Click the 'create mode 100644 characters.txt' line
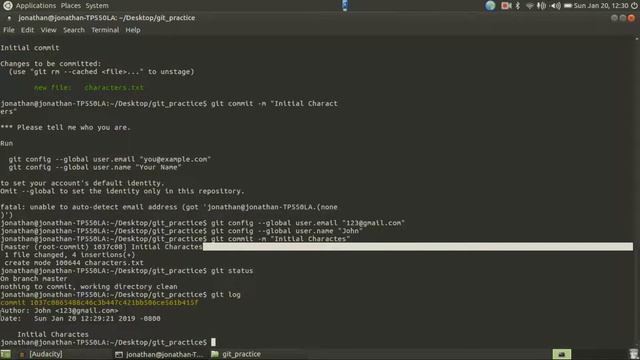Viewport: 640px width, 360px height. [x=74, y=263]
